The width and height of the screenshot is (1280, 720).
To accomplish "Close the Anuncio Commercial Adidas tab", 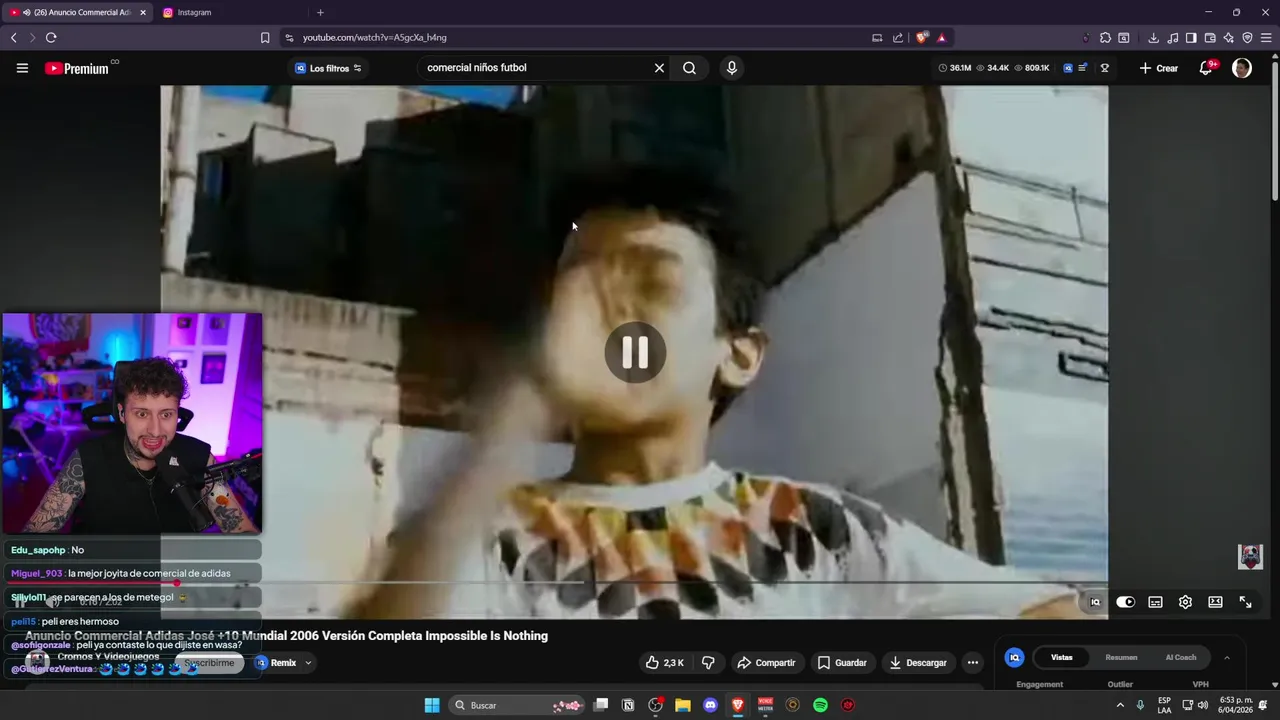I will tap(143, 12).
